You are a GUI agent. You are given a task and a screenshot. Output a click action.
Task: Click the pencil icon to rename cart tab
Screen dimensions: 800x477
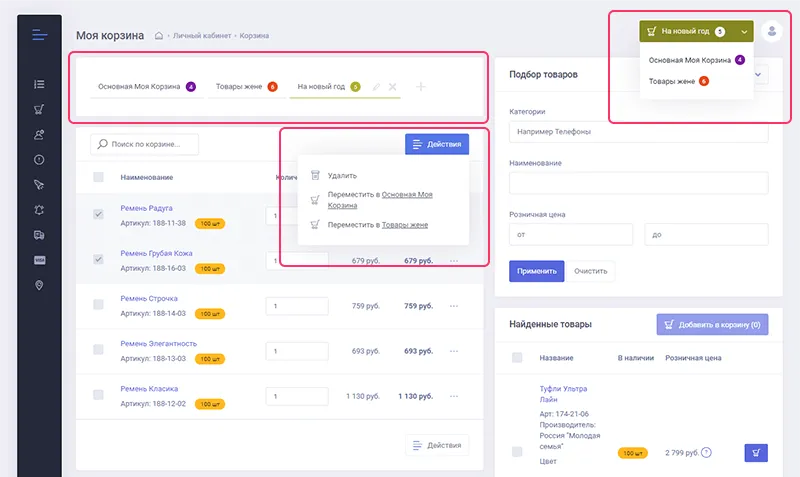coord(376,87)
